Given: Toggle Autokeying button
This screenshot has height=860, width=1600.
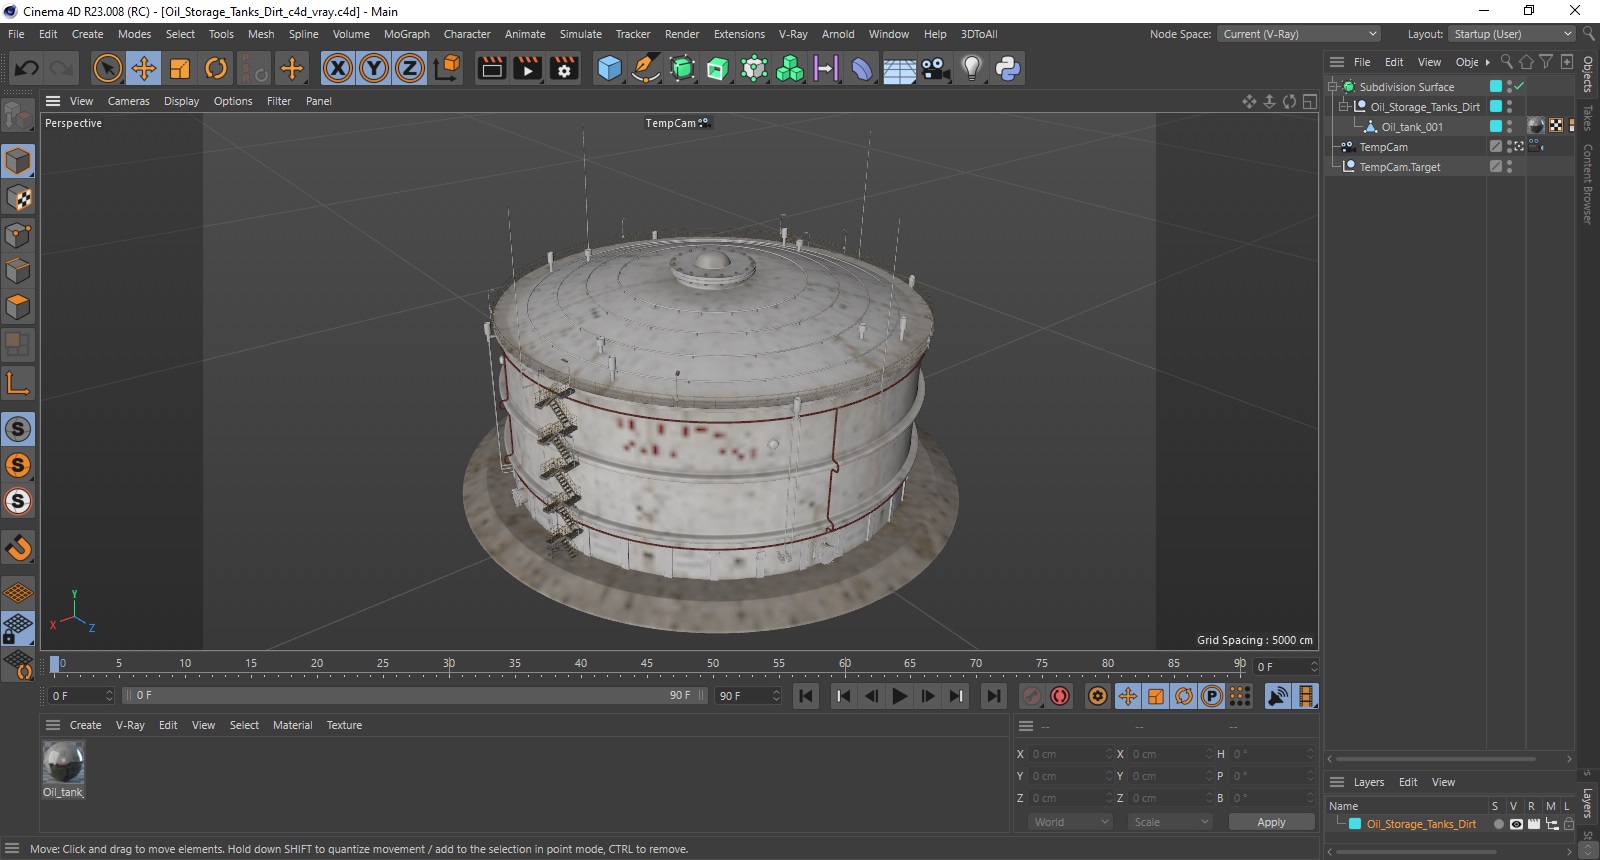Looking at the screenshot, I should 1060,696.
